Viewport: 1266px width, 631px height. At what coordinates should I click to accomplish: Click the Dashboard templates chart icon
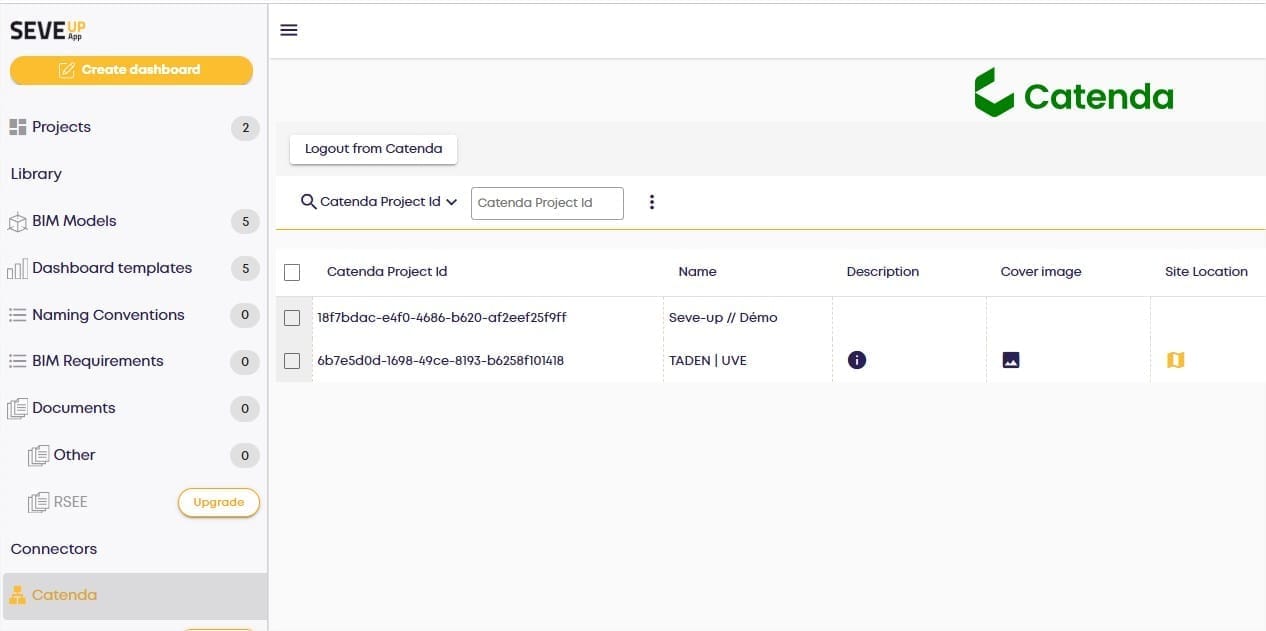[17, 269]
